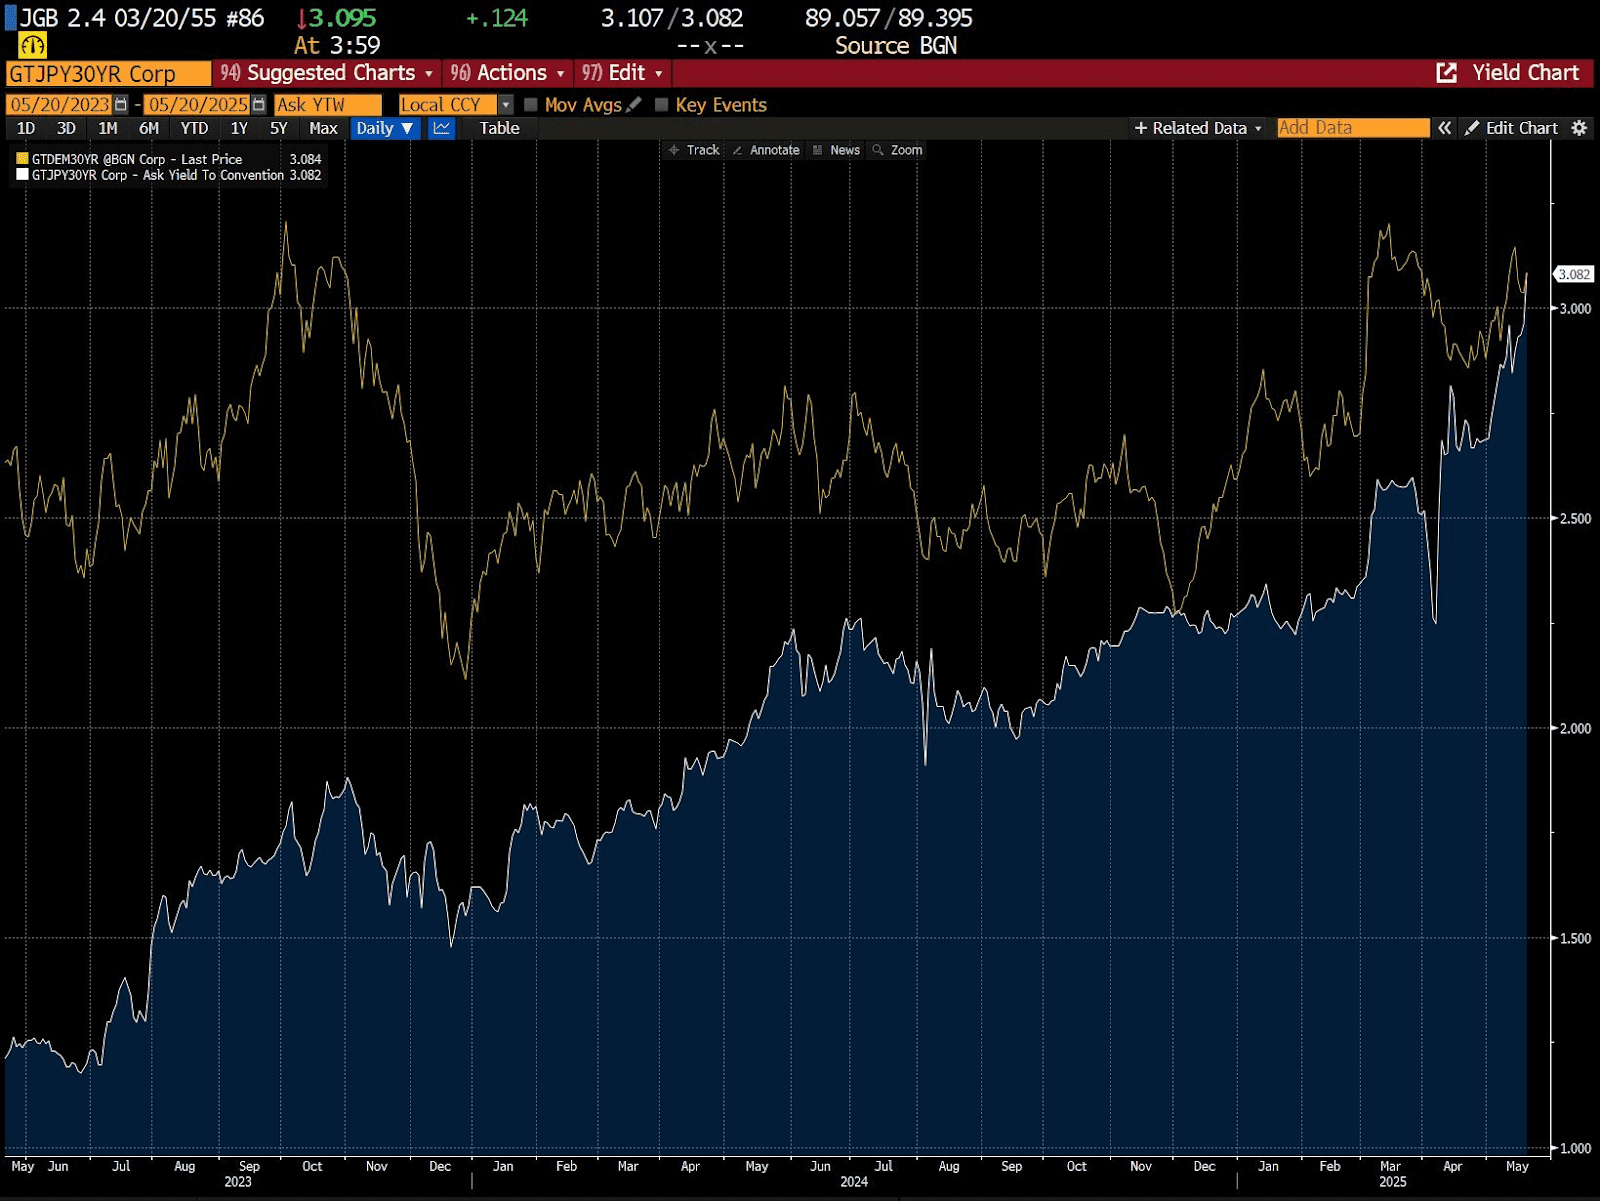Expand the Edit dropdown menu
This screenshot has height=1201, width=1600.
tap(623, 73)
